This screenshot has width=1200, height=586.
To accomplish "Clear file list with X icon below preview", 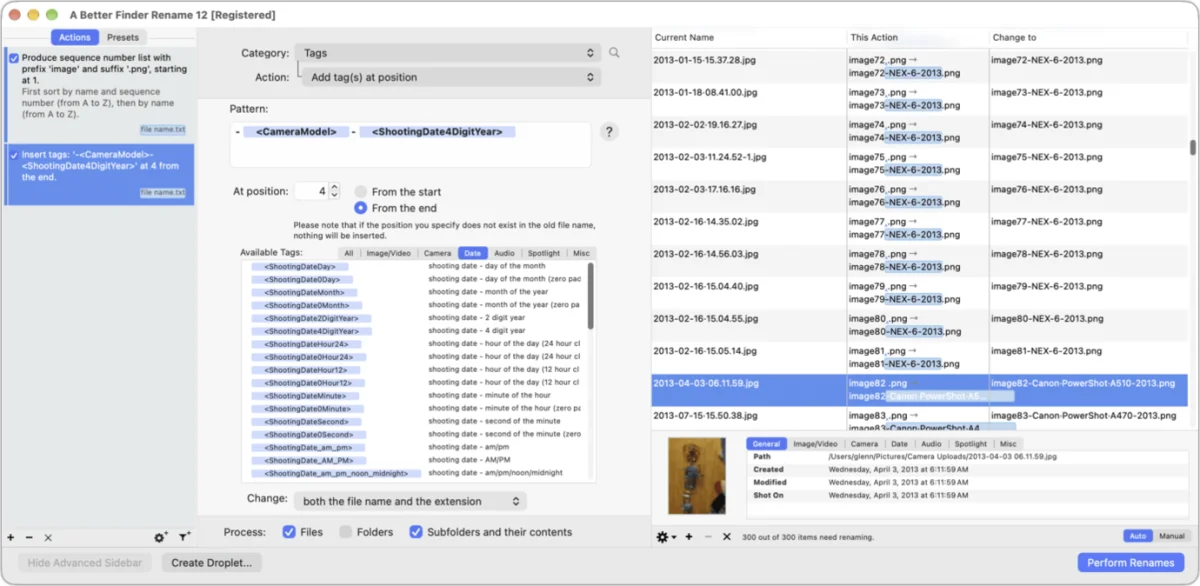I will [x=727, y=537].
